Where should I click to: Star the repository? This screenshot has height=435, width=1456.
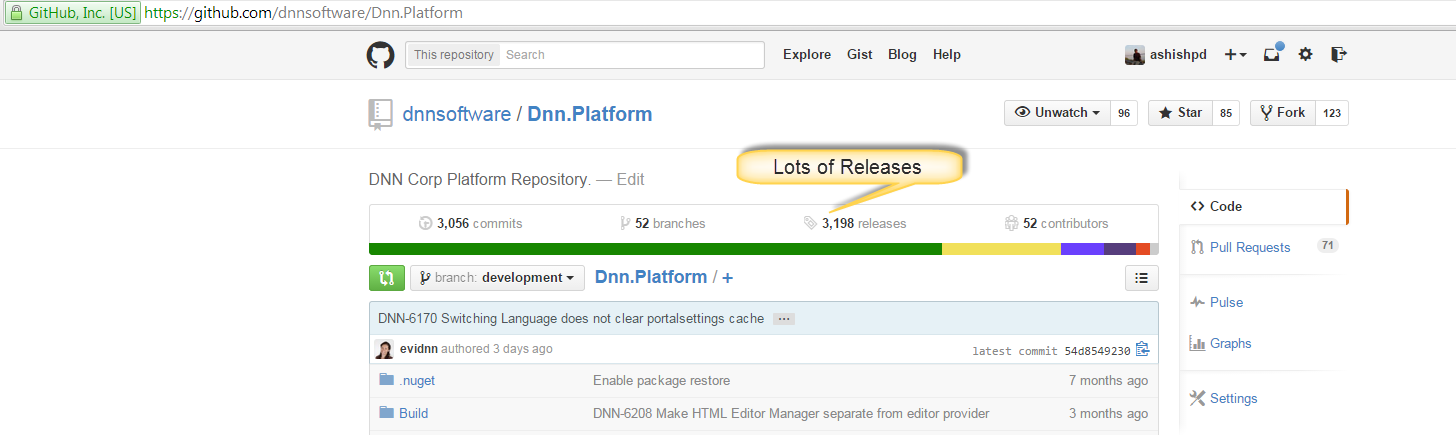coord(1180,113)
